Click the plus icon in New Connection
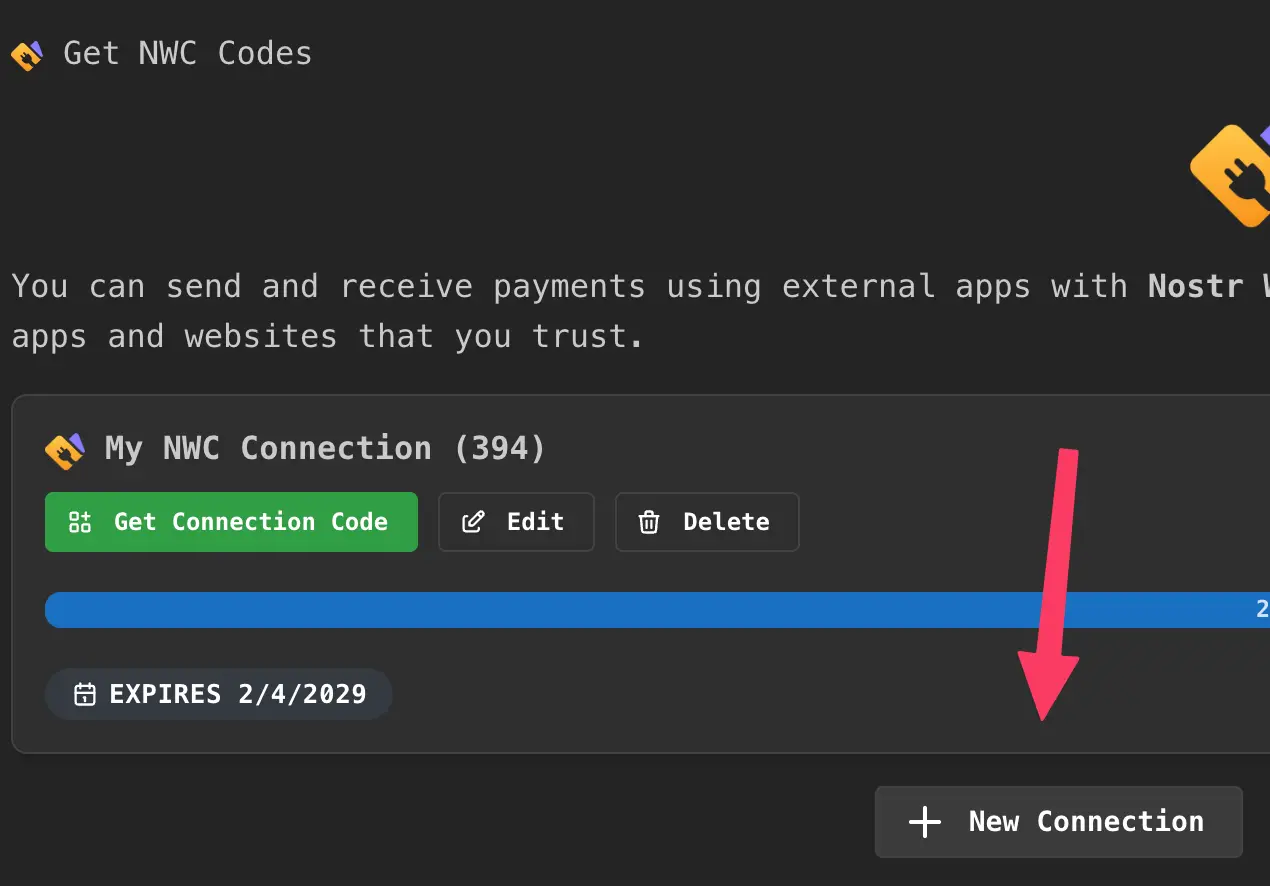This screenshot has width=1270, height=886. point(924,821)
